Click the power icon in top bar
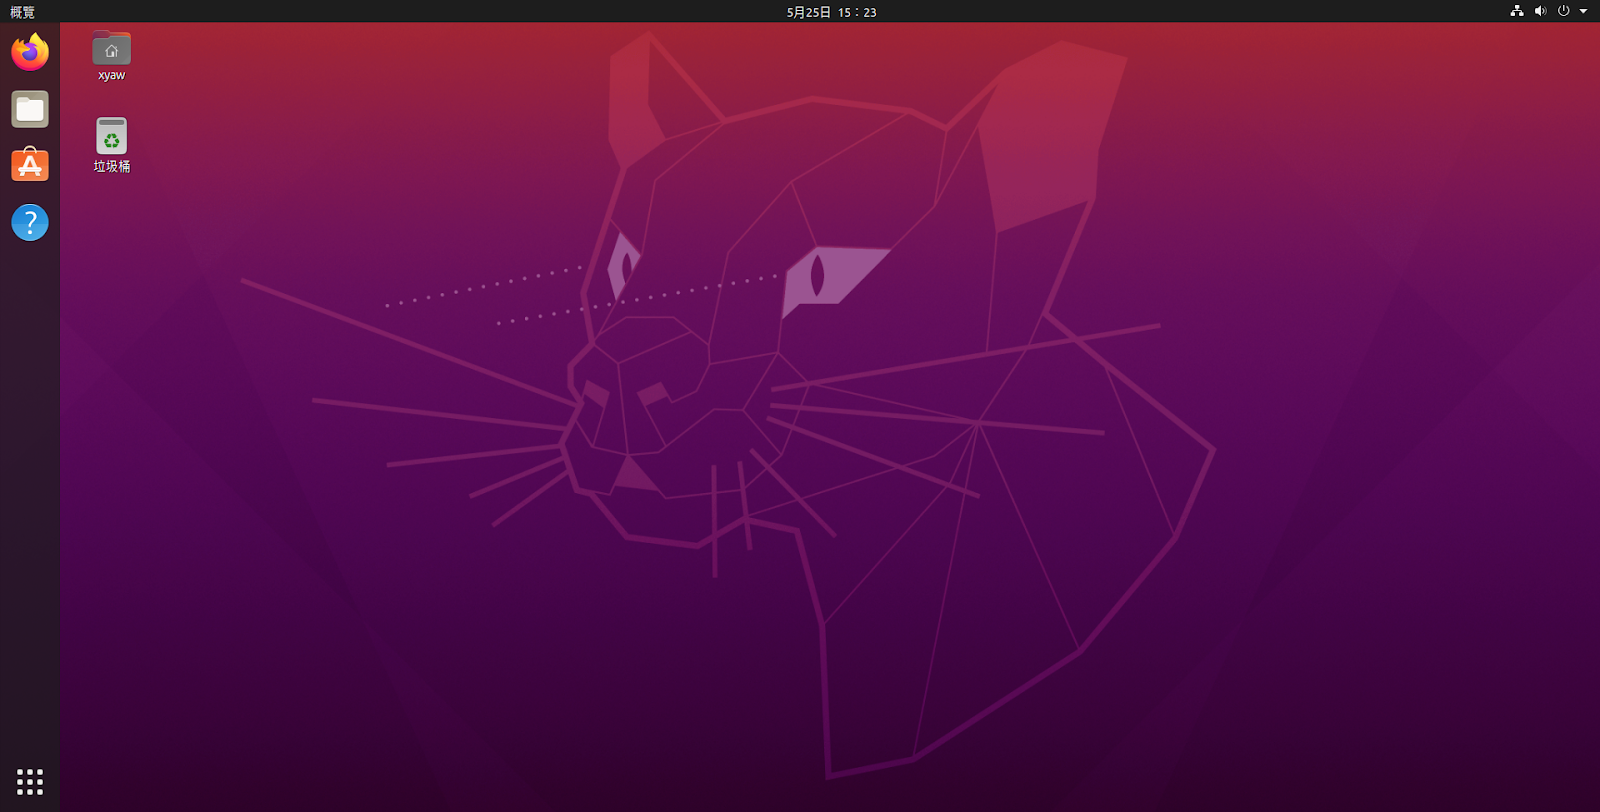 pyautogui.click(x=1563, y=11)
